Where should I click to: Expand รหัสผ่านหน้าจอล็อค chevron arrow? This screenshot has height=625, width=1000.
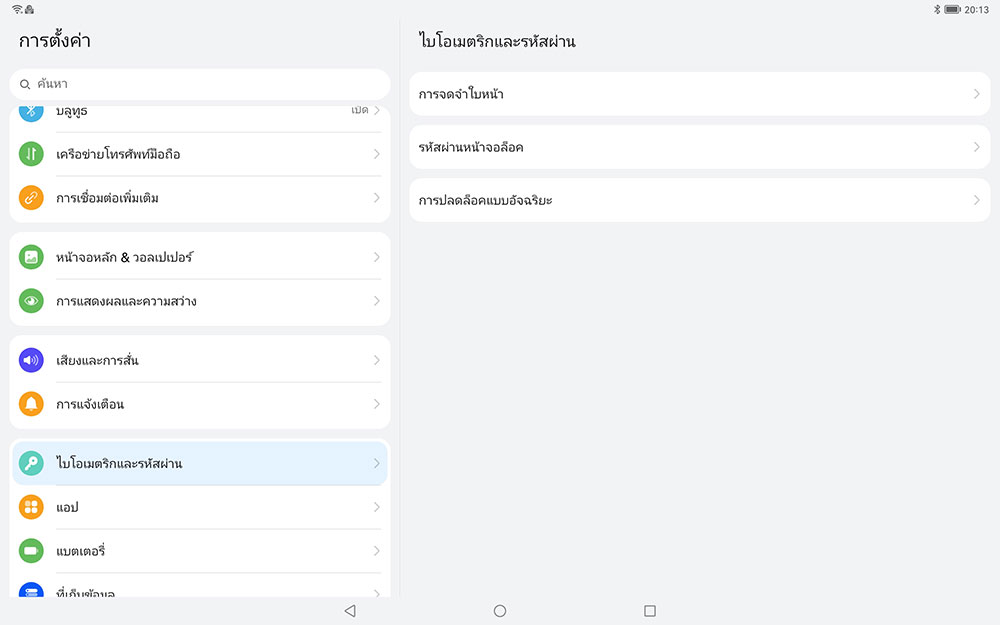click(x=976, y=147)
